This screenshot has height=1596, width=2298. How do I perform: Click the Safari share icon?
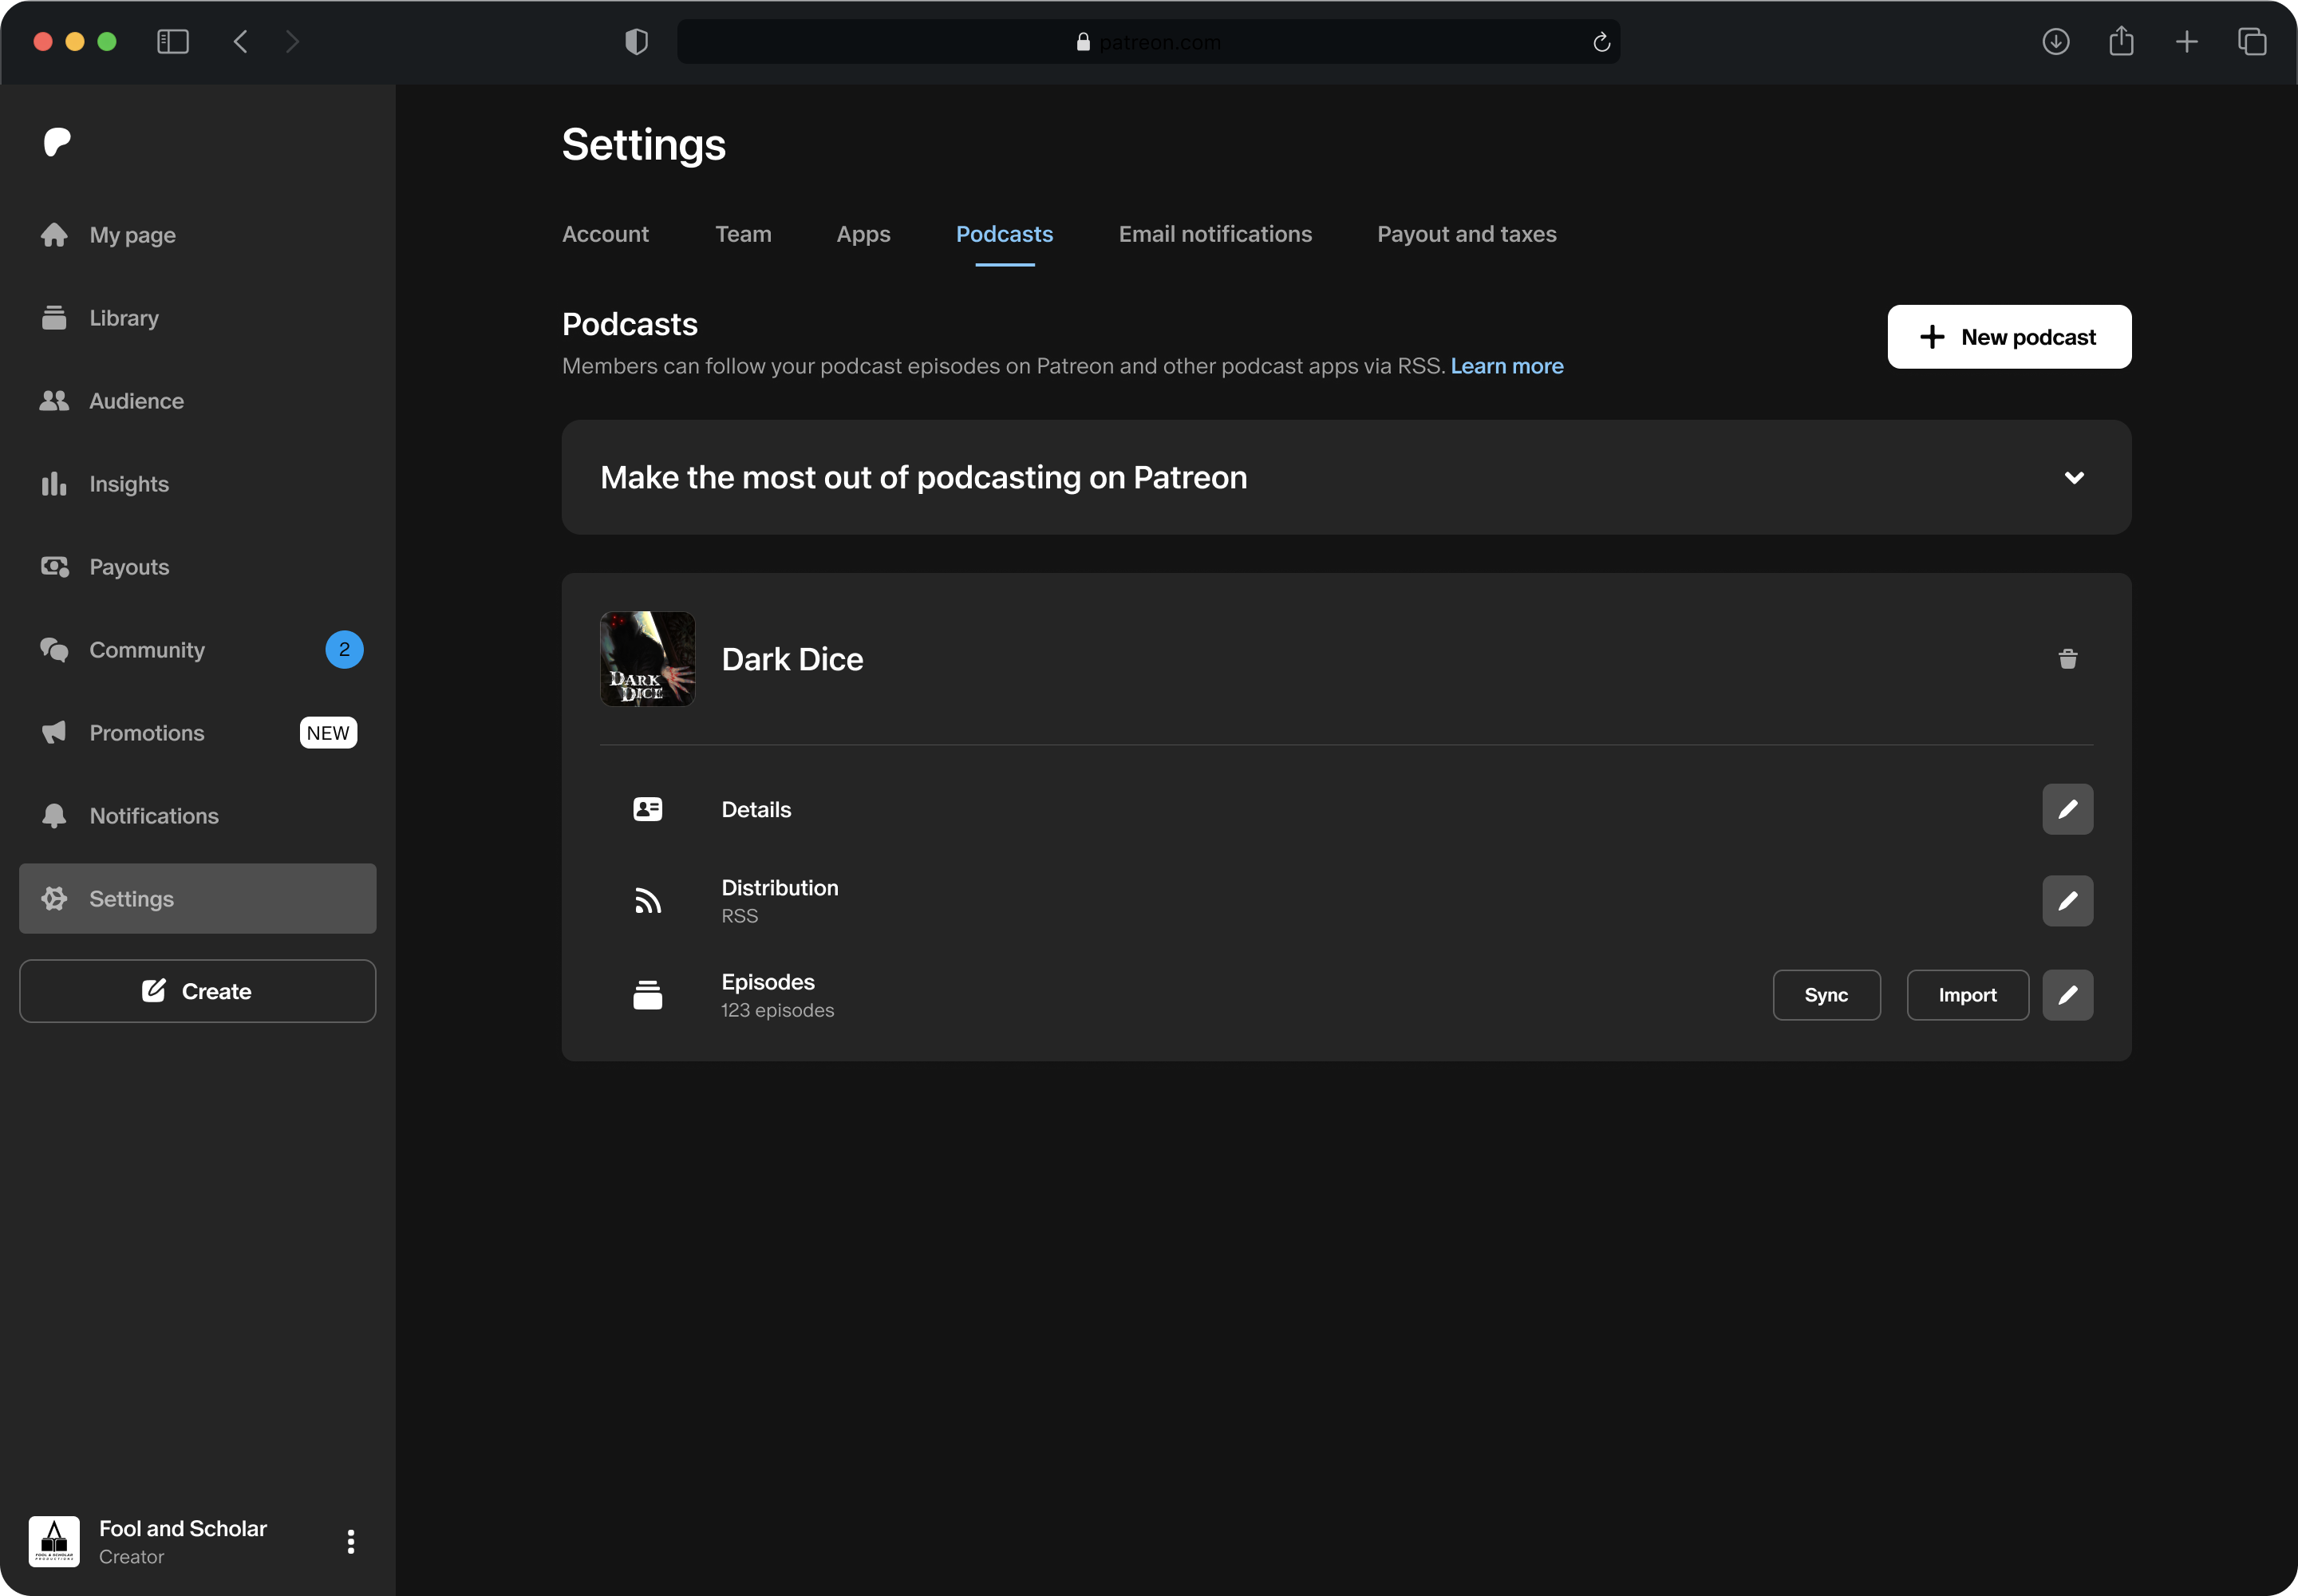[2121, 41]
